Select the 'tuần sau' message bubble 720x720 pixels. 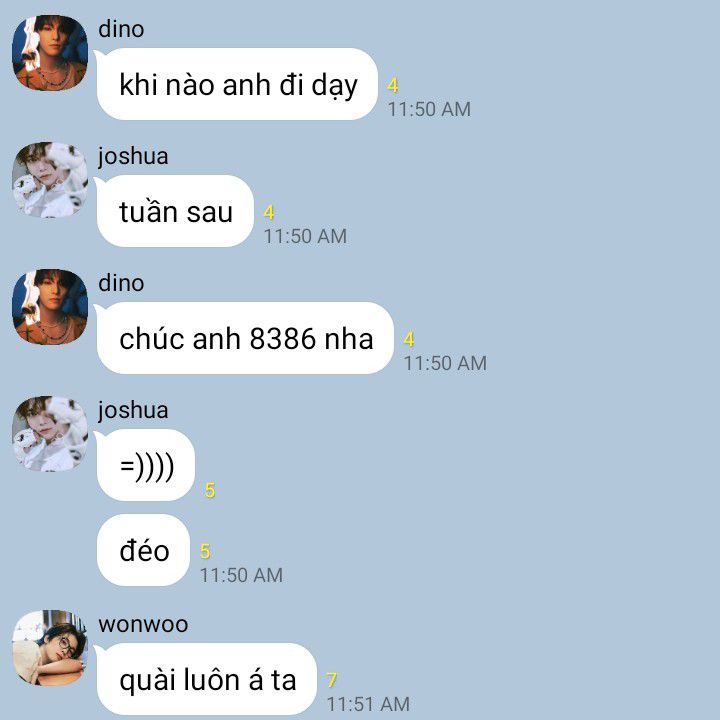[175, 211]
